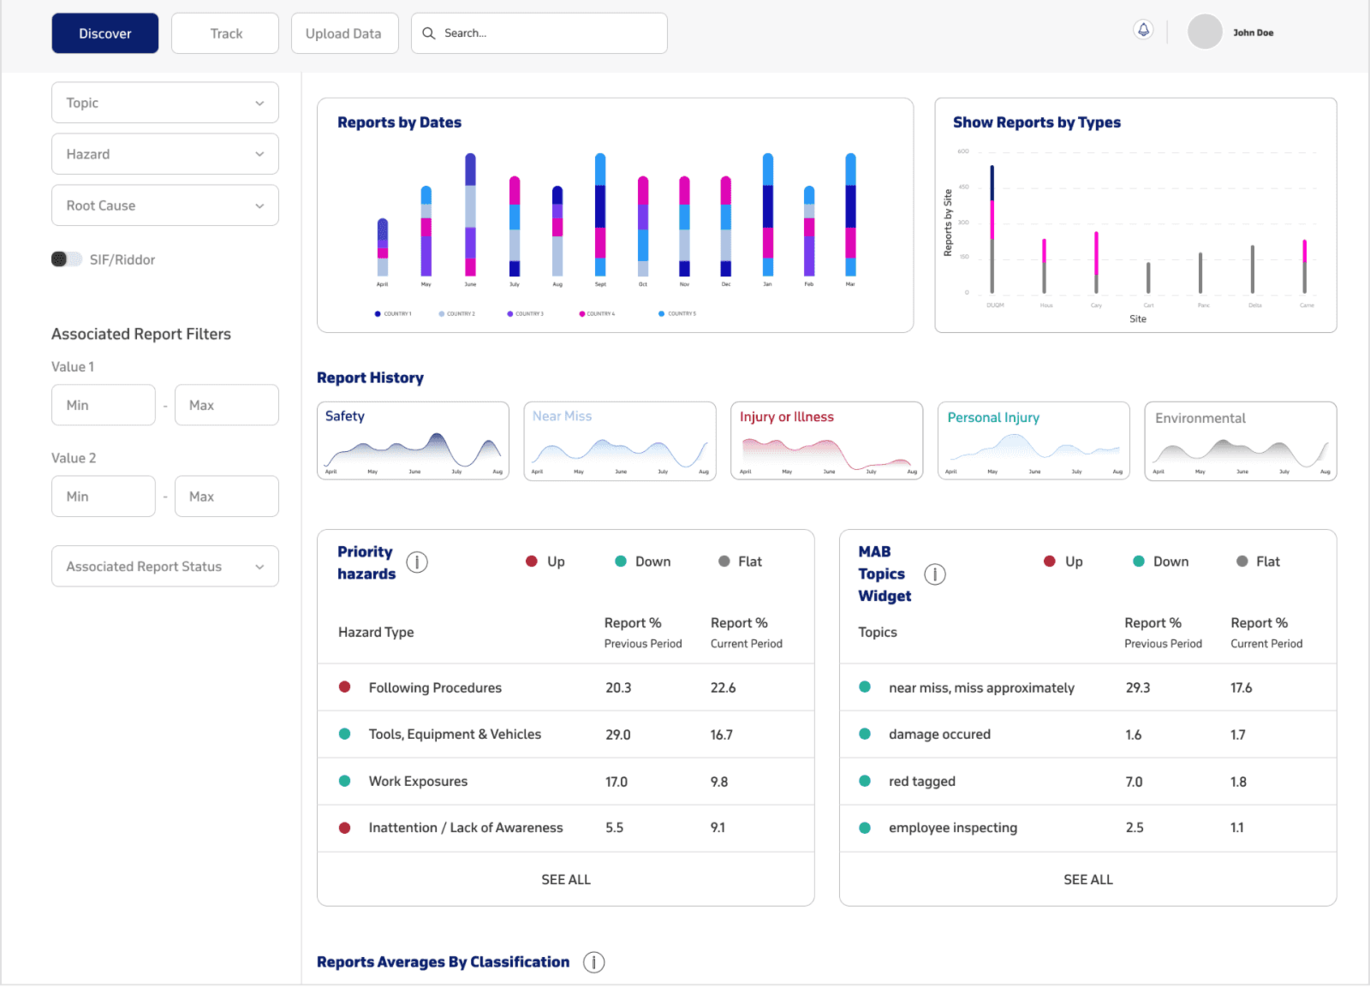This screenshot has width=1370, height=987.
Task: Open the Priority hazards info tooltip
Action: click(x=417, y=562)
